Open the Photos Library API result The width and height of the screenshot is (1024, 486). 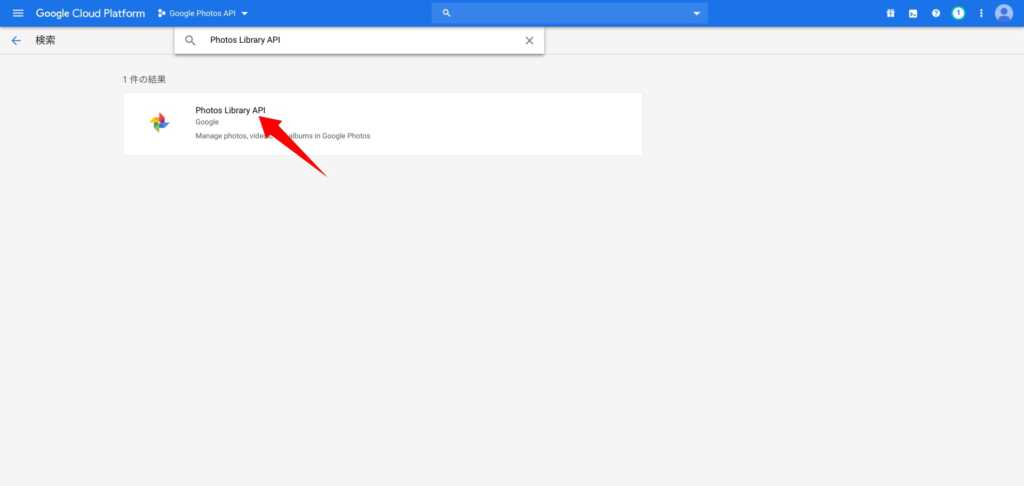[x=230, y=110]
